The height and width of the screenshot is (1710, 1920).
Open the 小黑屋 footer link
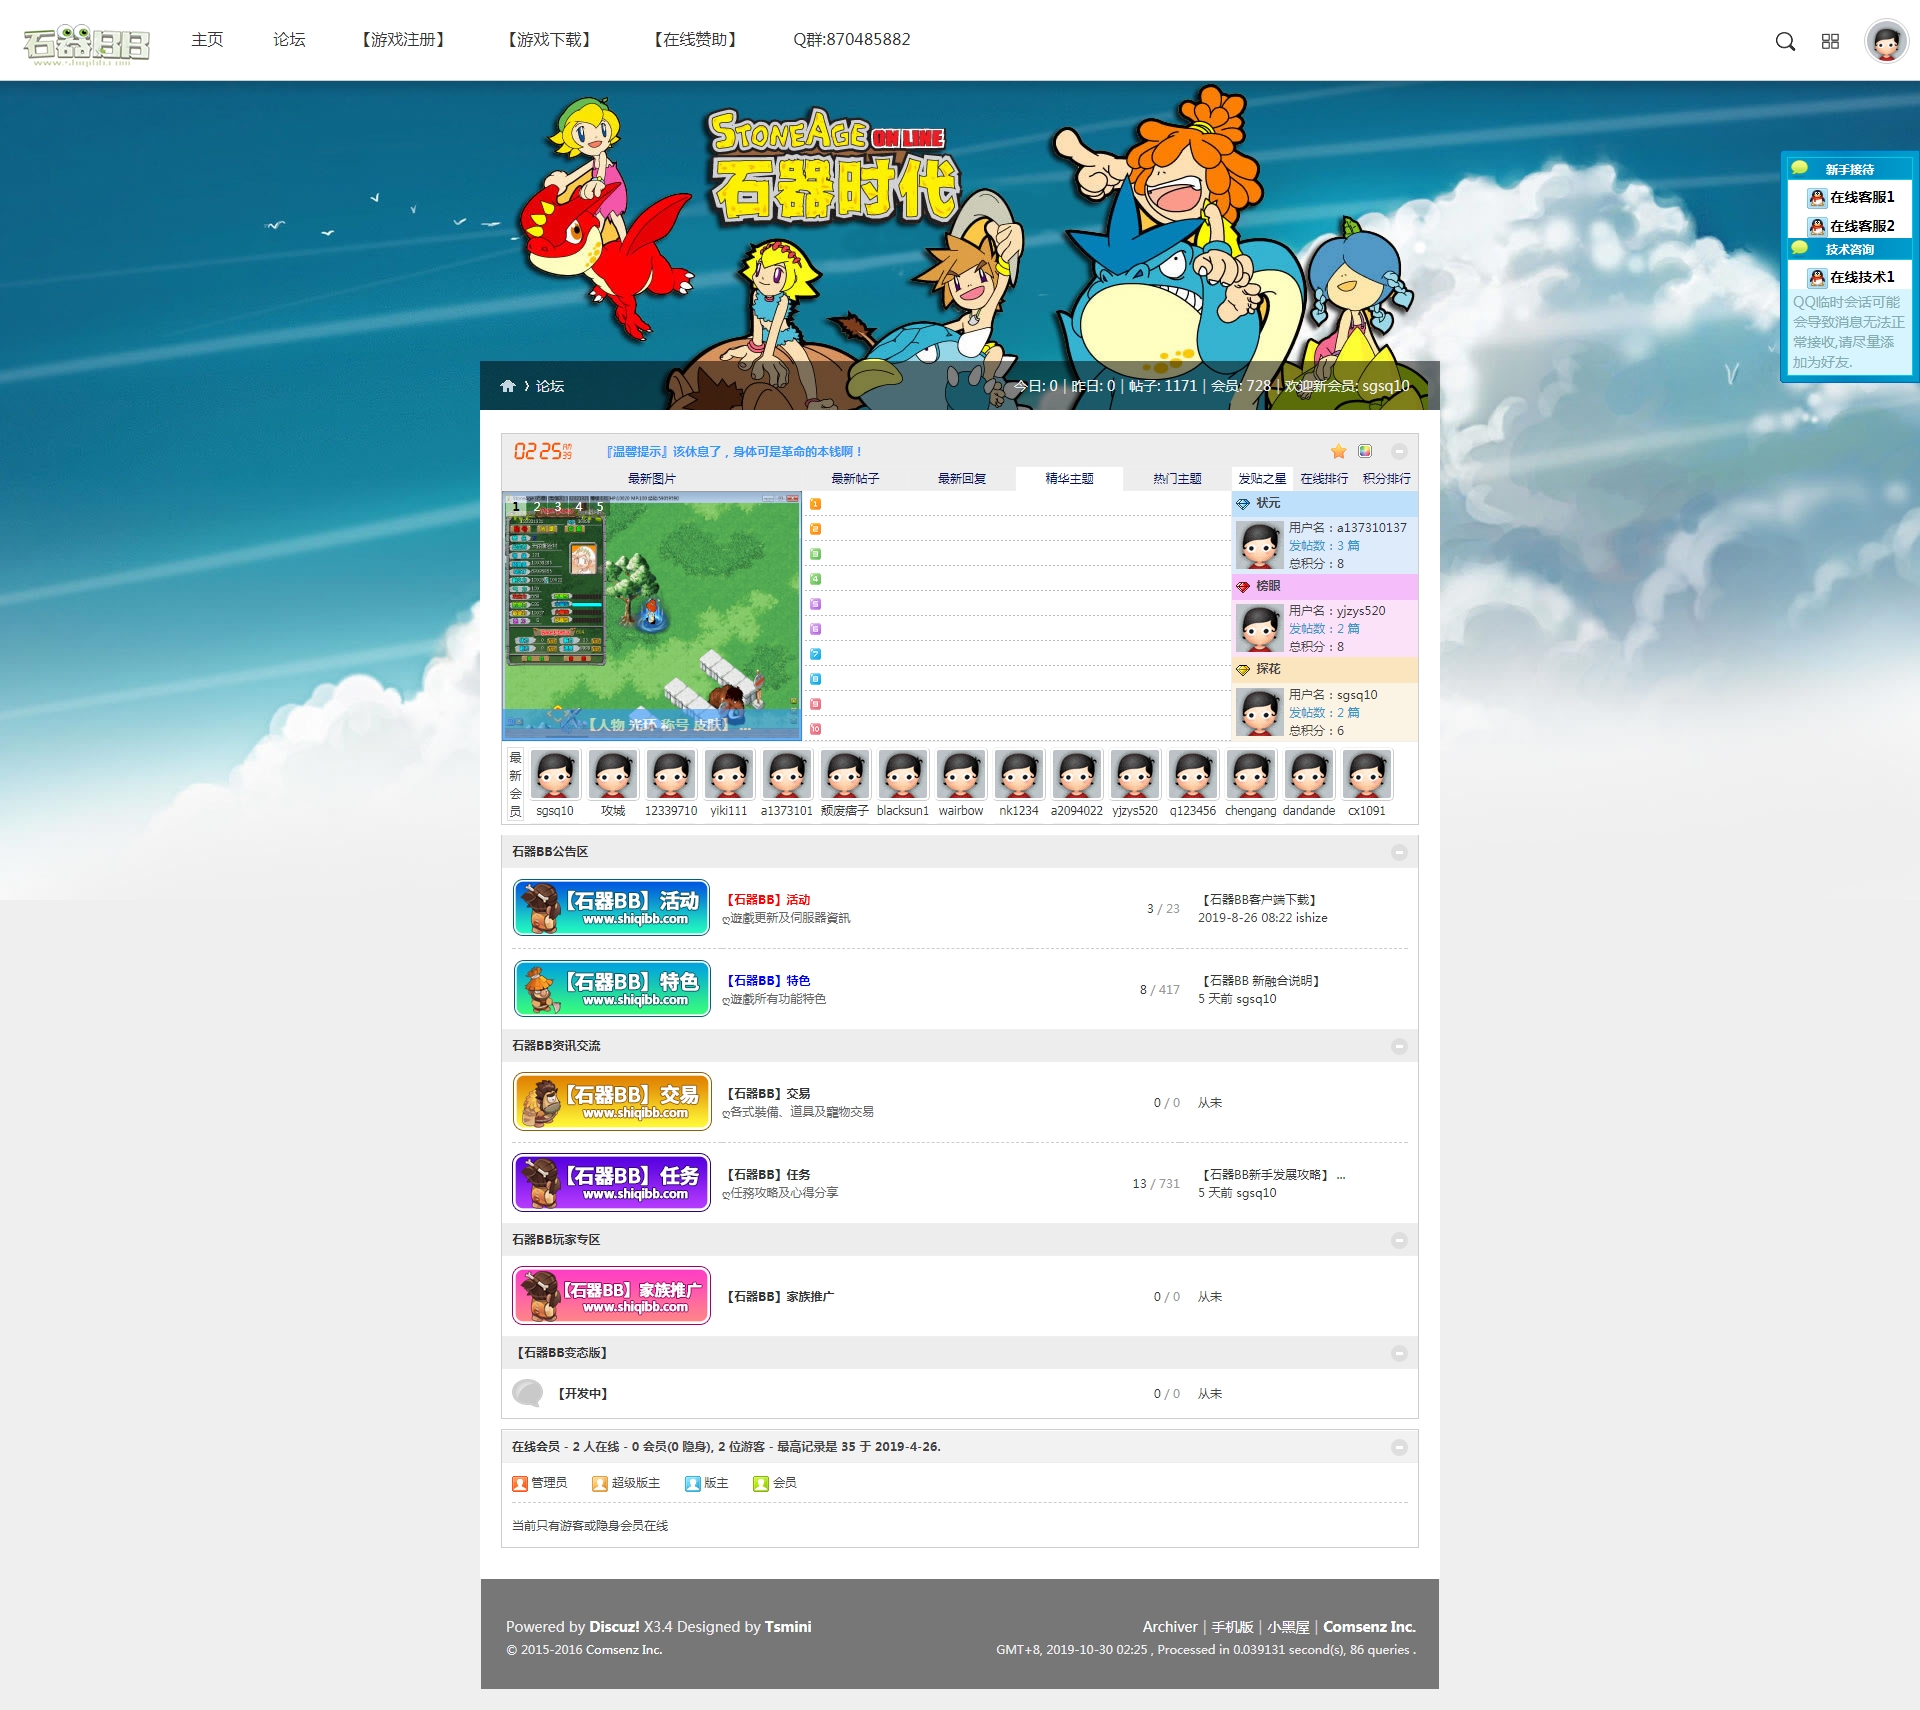(1288, 1627)
